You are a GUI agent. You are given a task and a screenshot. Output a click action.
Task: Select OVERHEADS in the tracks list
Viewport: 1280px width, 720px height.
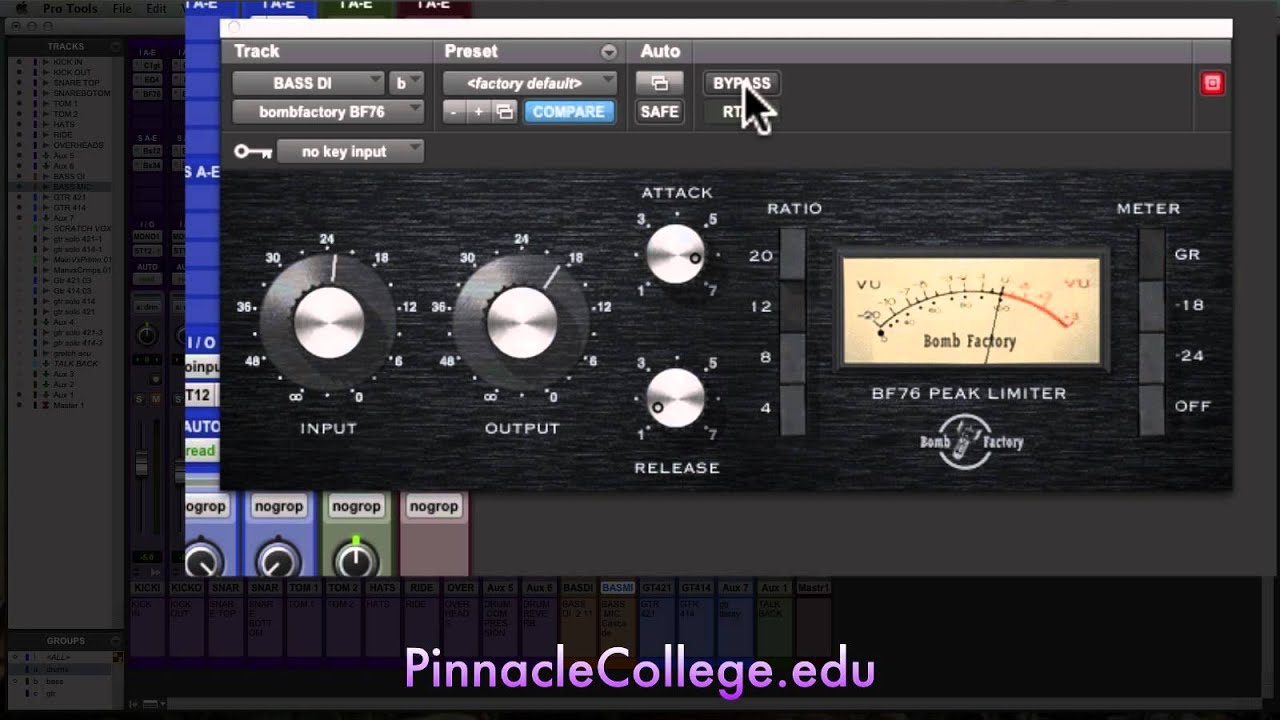click(78, 145)
